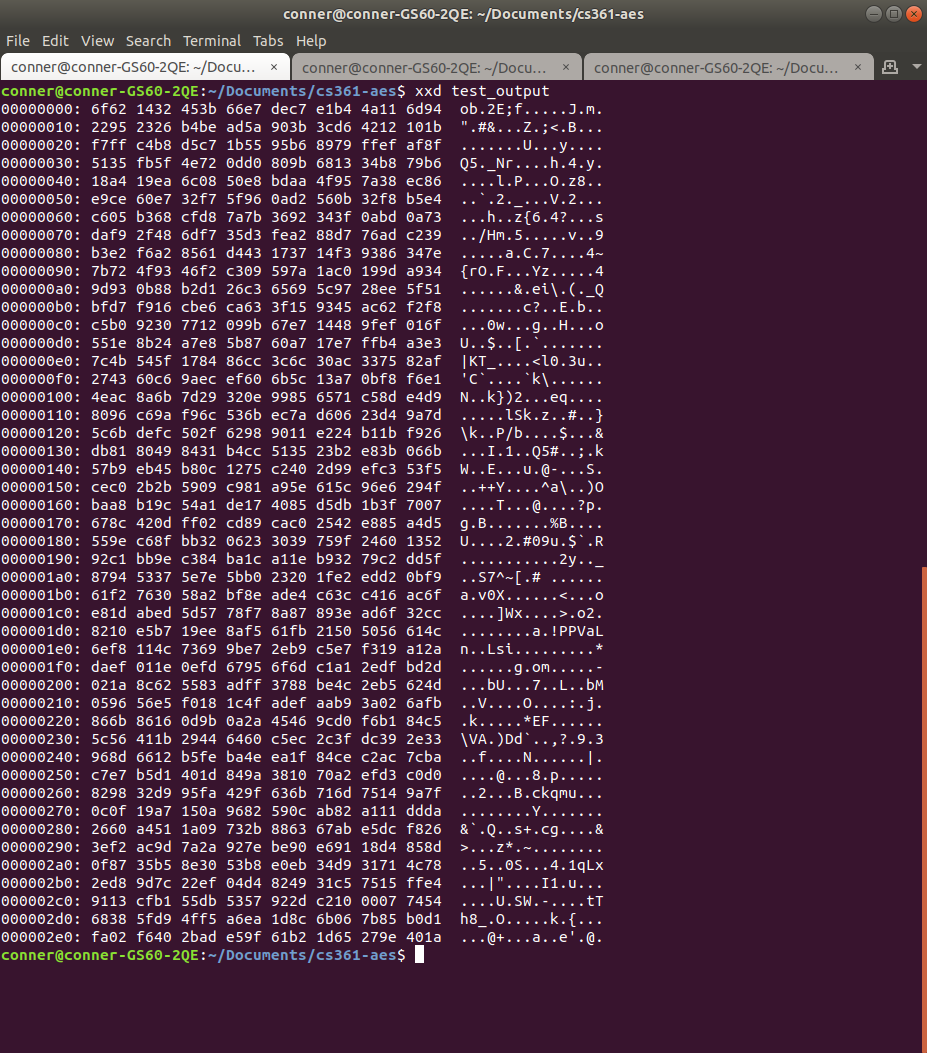Open the Terminal menu
Screen dimensions: 927x1053
[x=212, y=41]
